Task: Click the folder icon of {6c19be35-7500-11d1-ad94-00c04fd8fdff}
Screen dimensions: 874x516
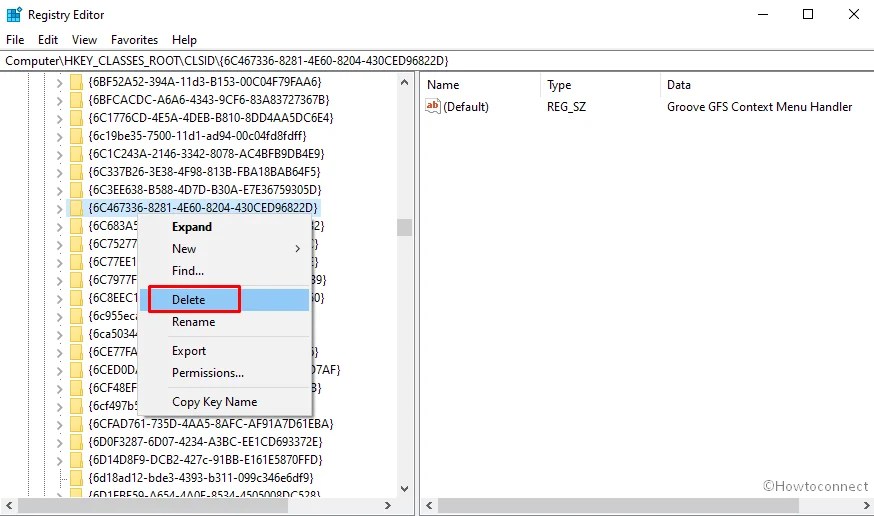Action: coord(76,137)
